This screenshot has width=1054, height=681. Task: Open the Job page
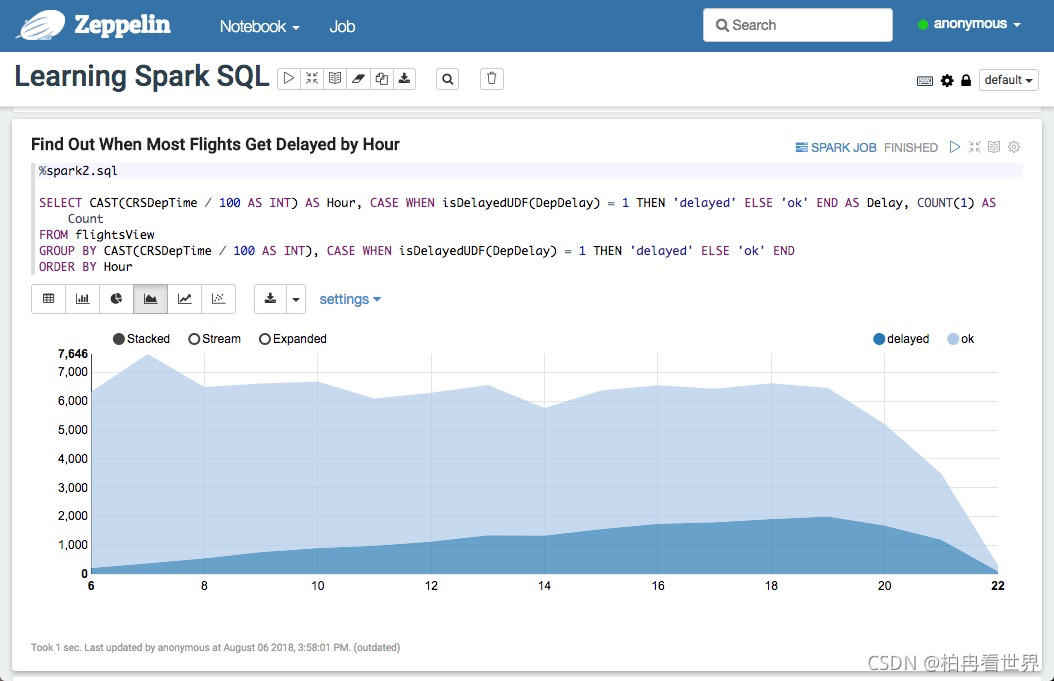(x=342, y=26)
